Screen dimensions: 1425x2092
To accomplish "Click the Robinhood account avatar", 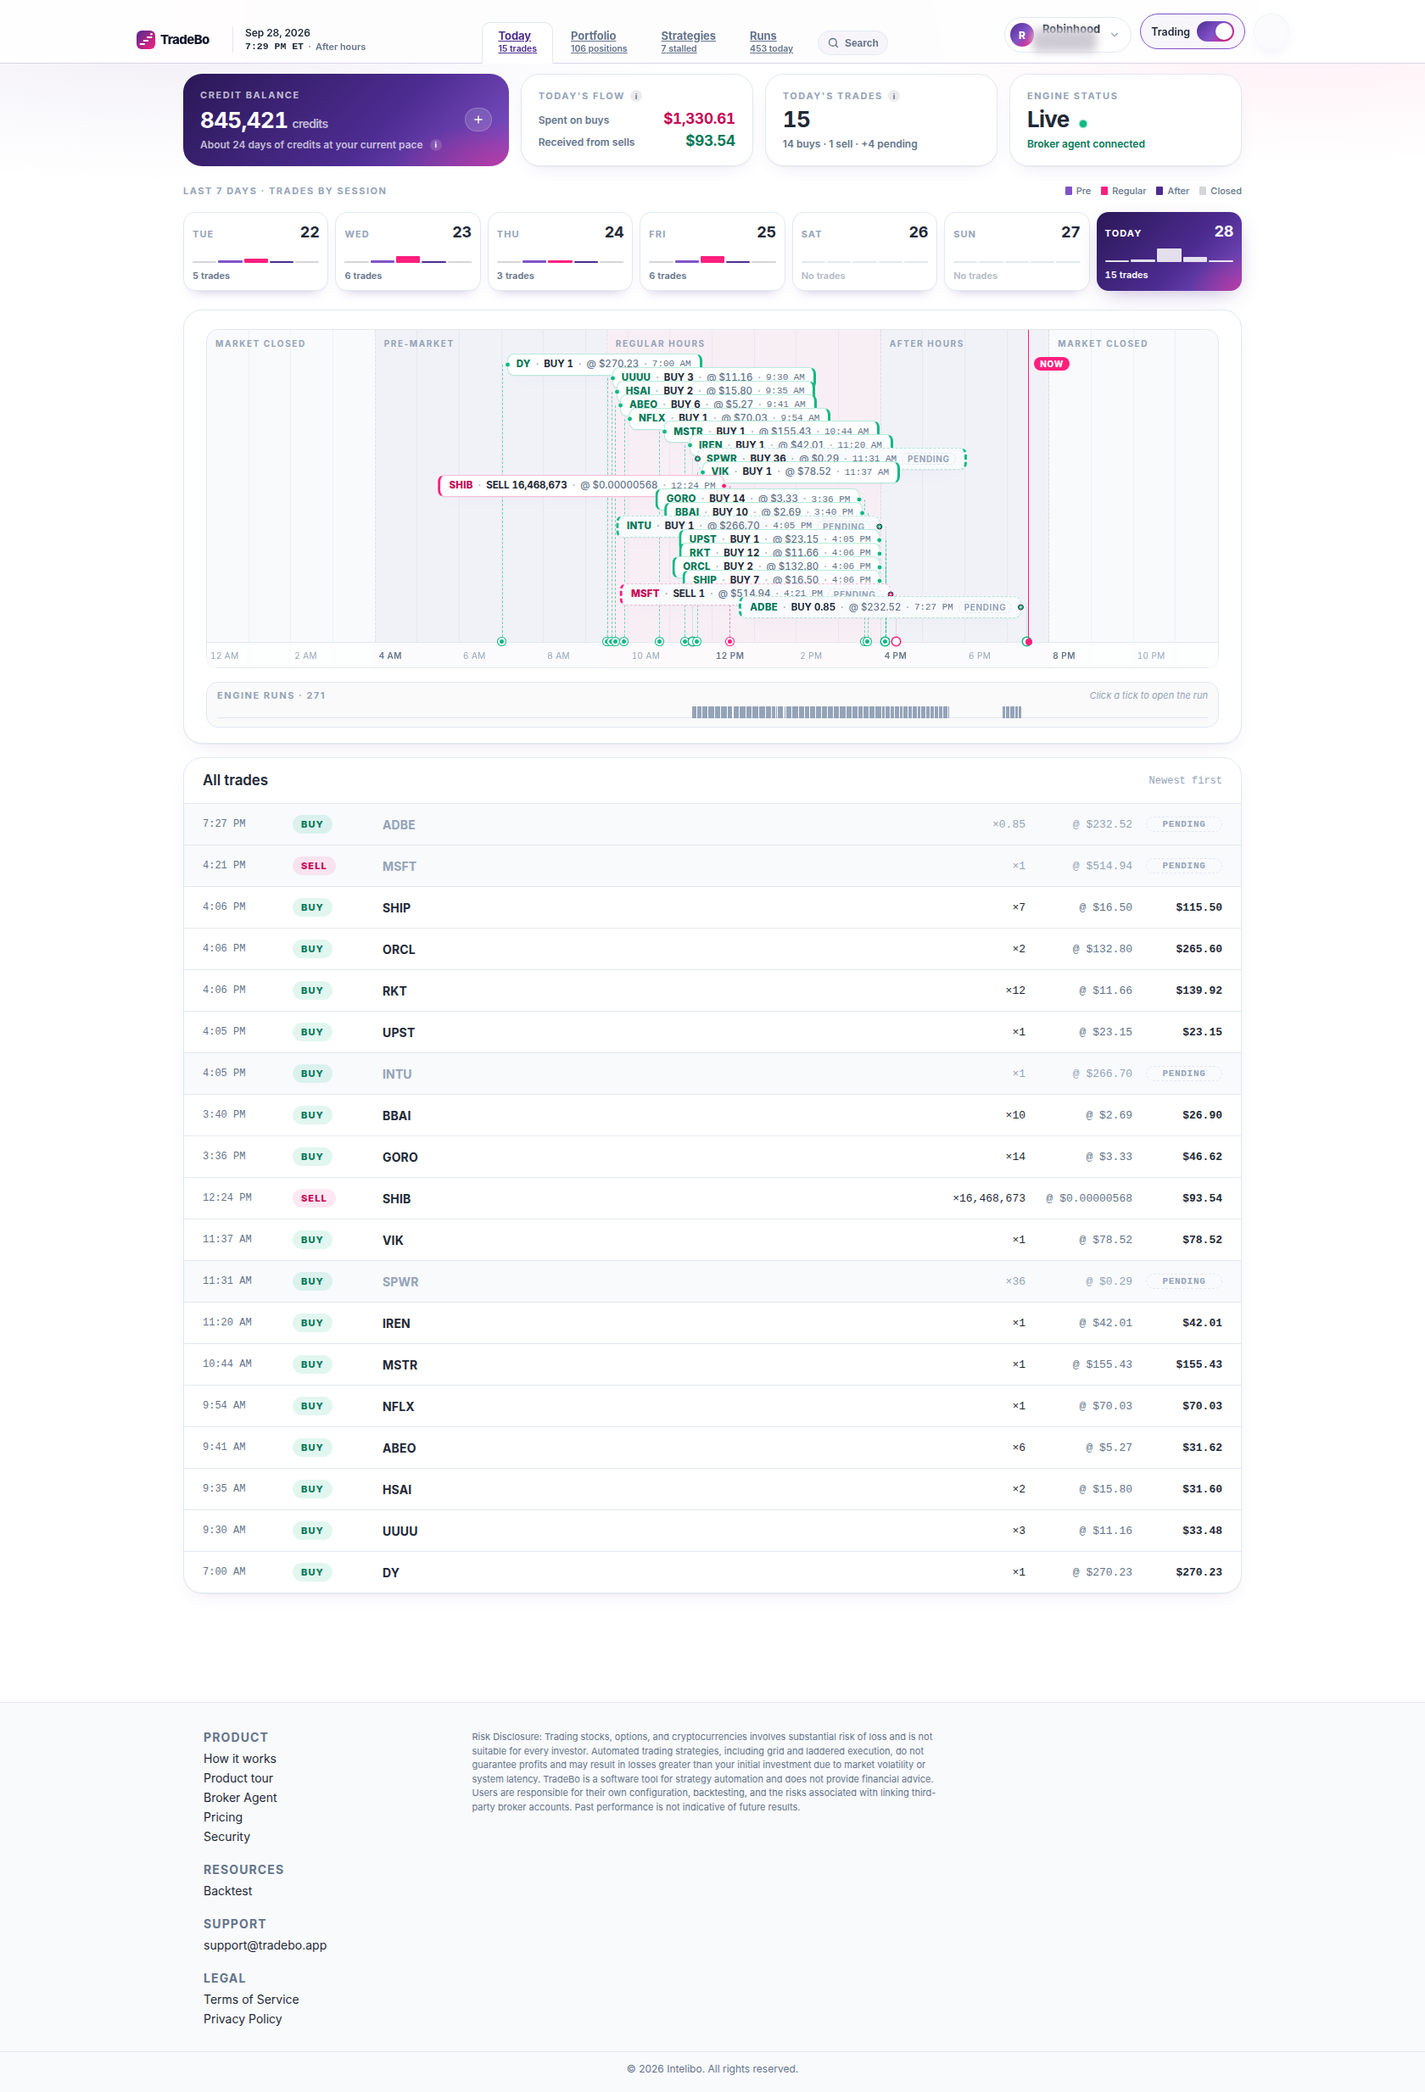I will click(1021, 35).
